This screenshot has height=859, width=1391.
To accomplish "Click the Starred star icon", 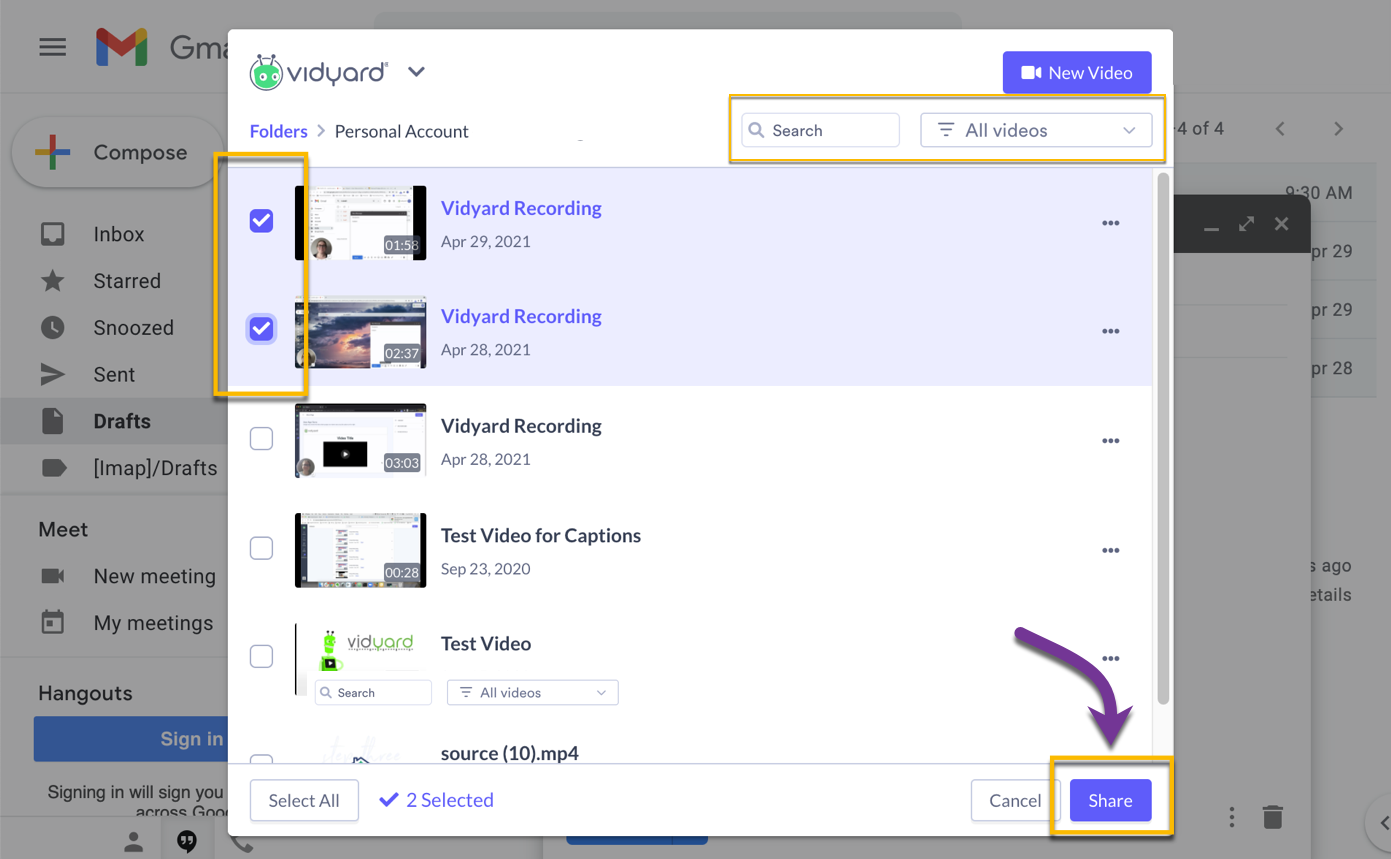I will click(52, 281).
